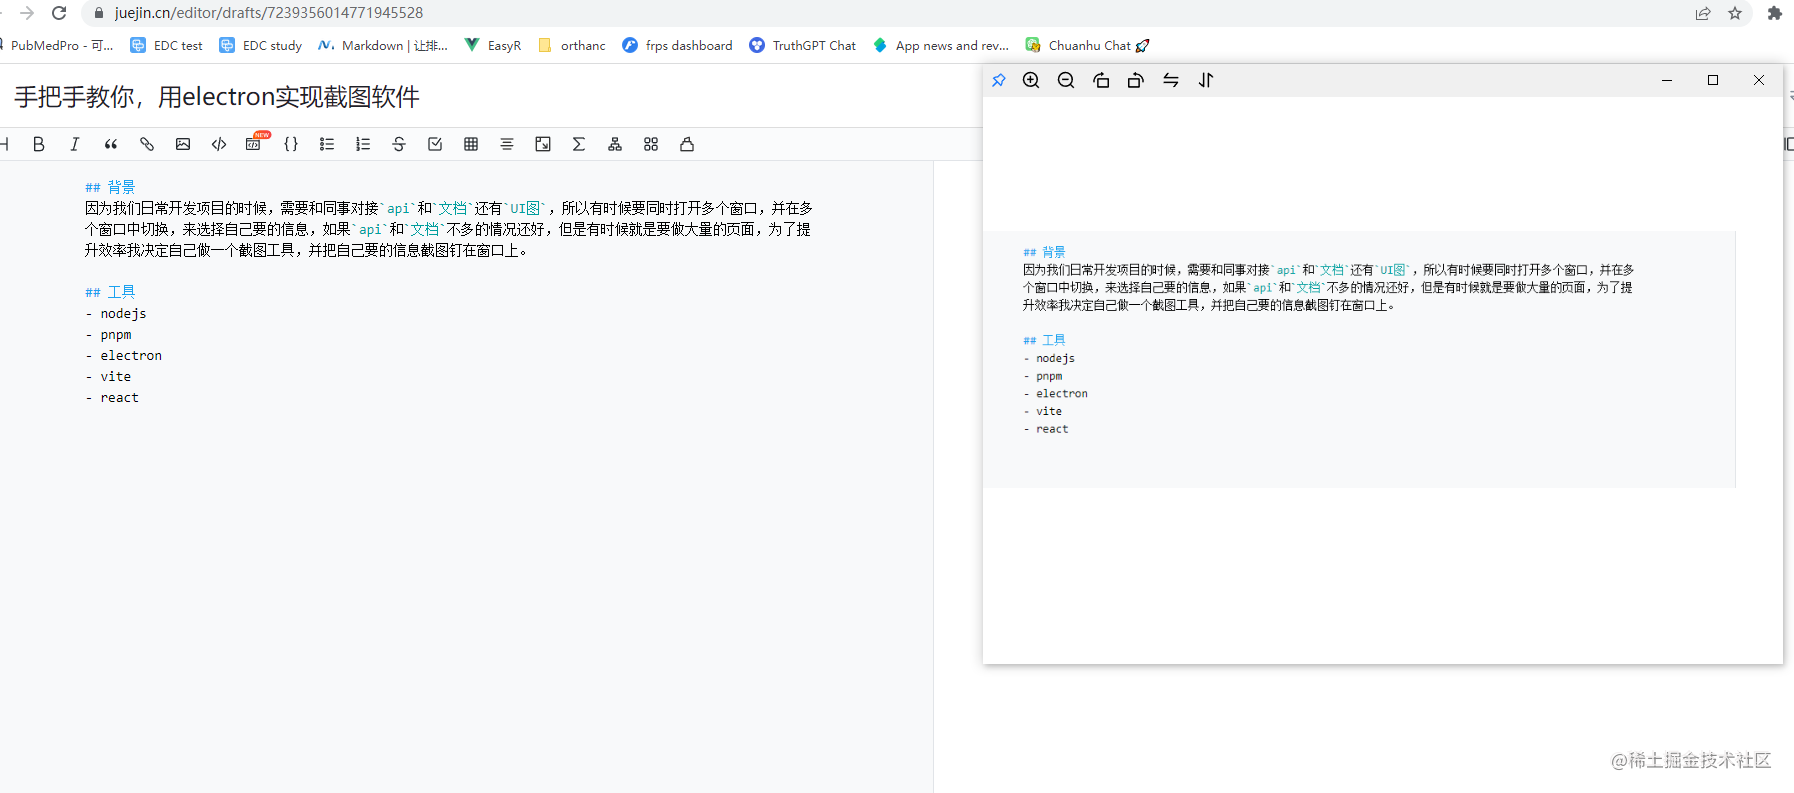Zoom out of the pinned screenshot
The height and width of the screenshot is (793, 1794).
(1066, 80)
